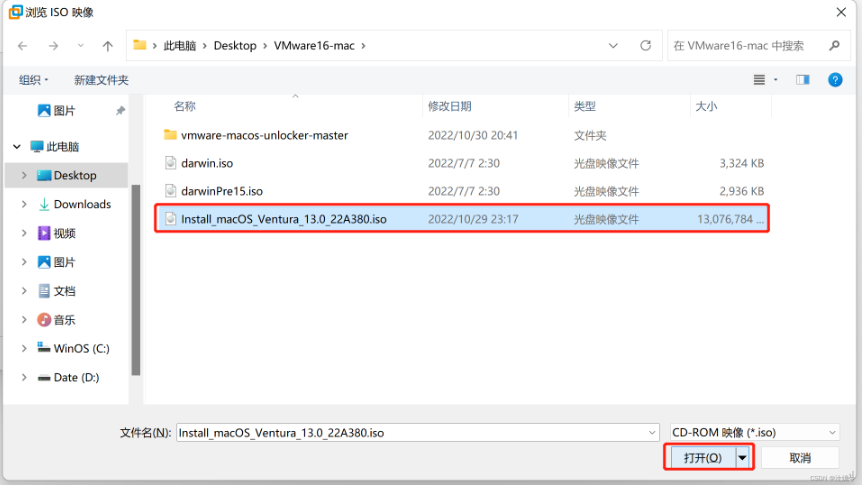Click the search magnifier icon
This screenshot has width=863, height=485.
(x=834, y=45)
